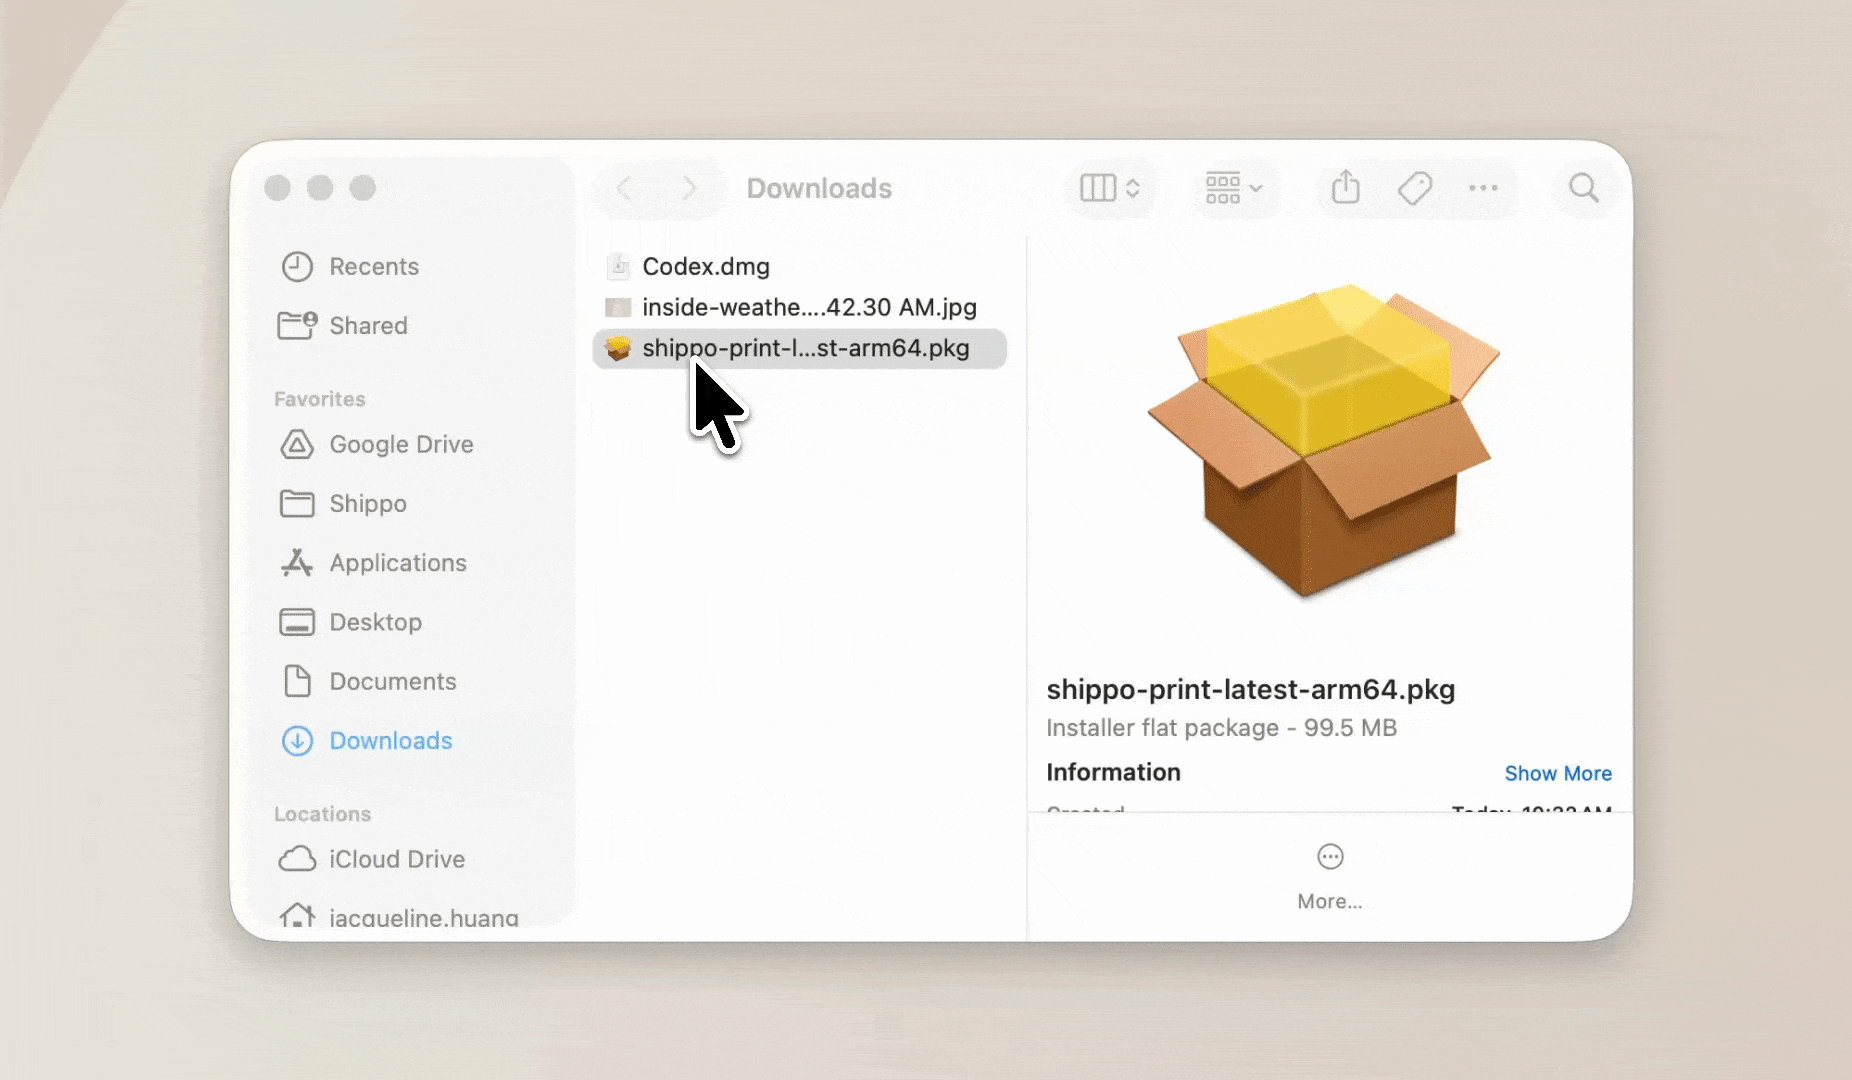Click the iCloud Drive cloud icon
Screen dimensions: 1852x1080
pyautogui.click(x=297, y=859)
